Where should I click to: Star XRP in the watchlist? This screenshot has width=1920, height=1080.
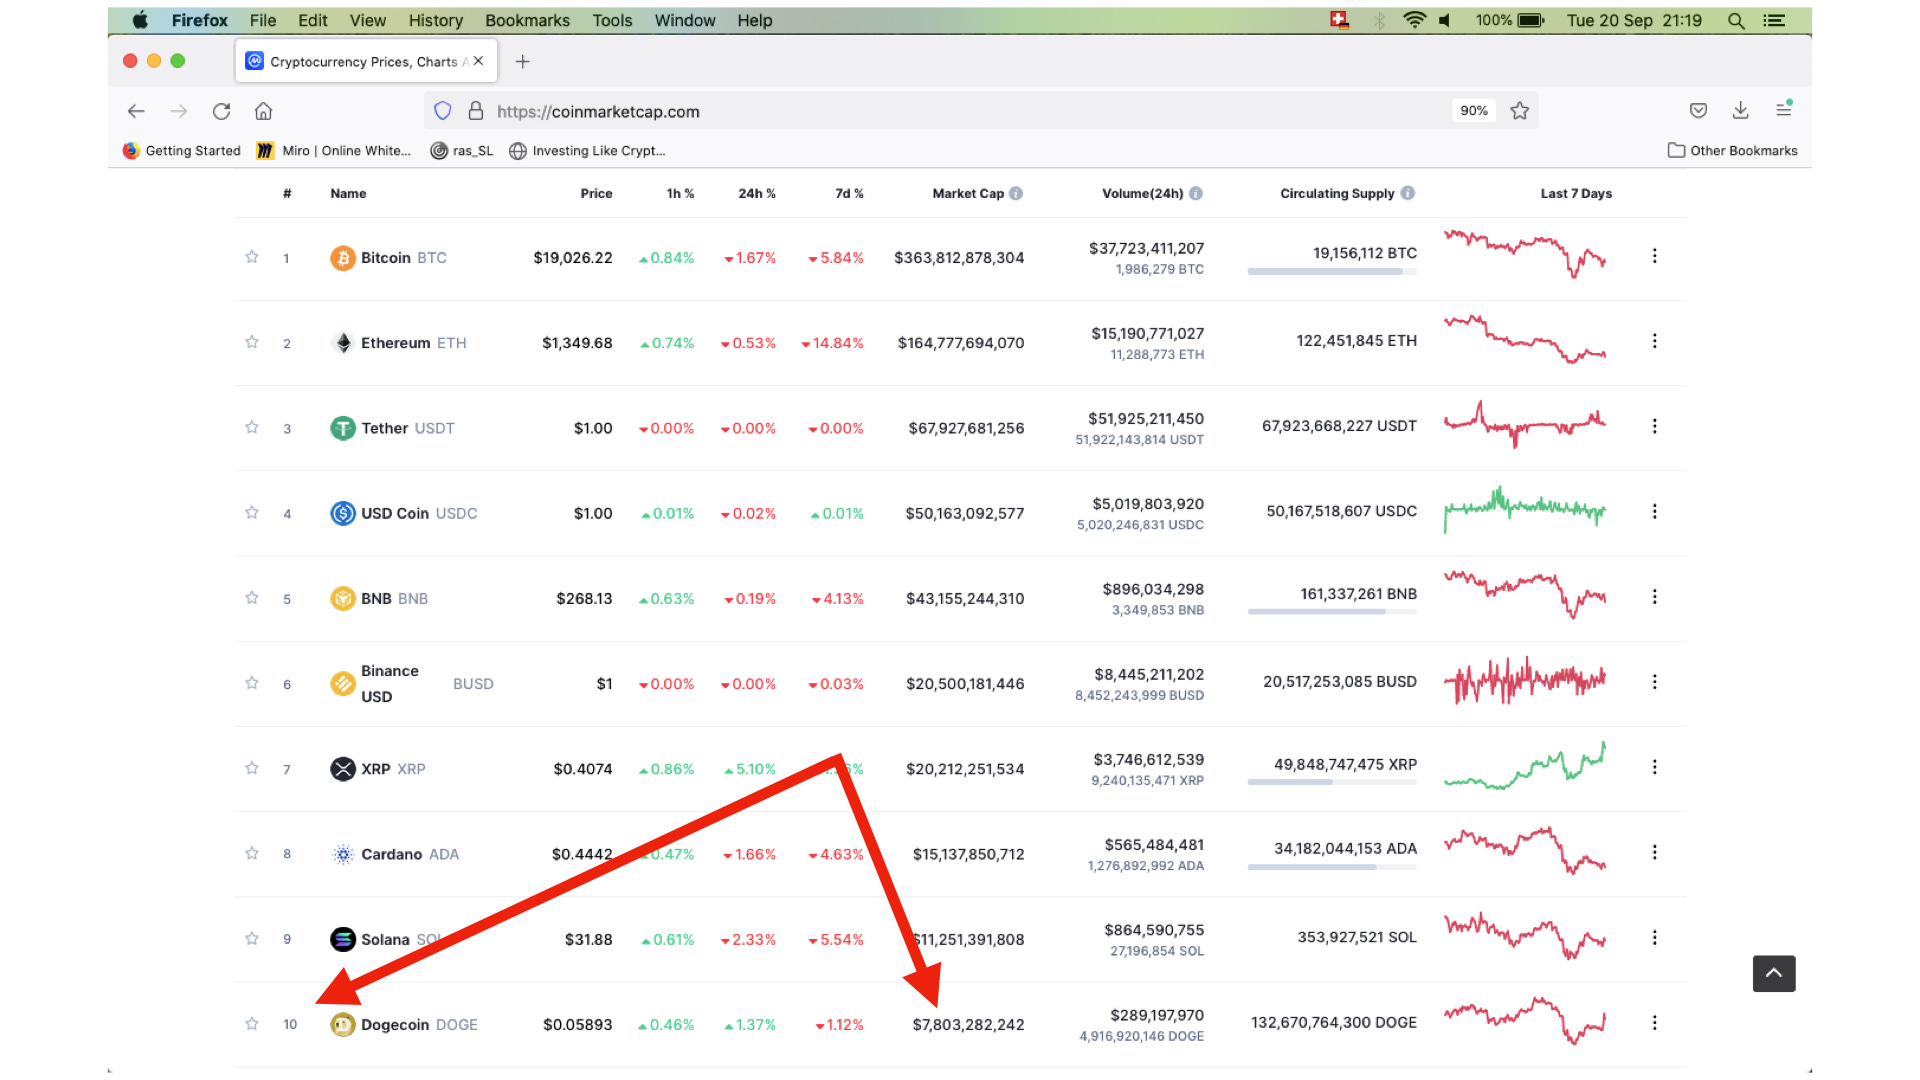[x=252, y=768]
